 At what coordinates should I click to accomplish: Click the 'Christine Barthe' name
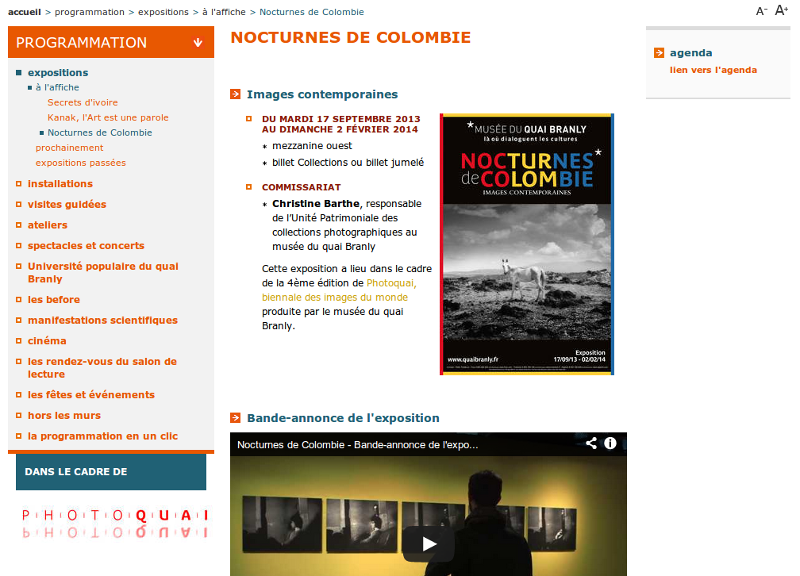coord(316,204)
